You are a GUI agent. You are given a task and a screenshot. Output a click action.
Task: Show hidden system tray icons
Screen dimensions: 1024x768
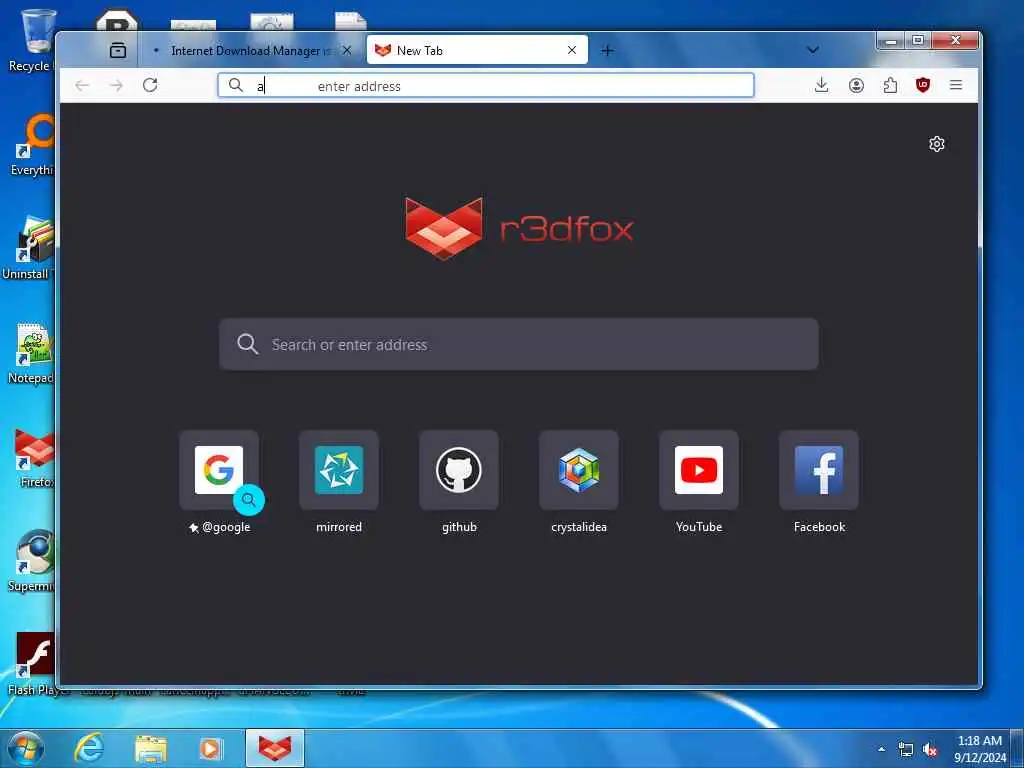tap(881, 749)
